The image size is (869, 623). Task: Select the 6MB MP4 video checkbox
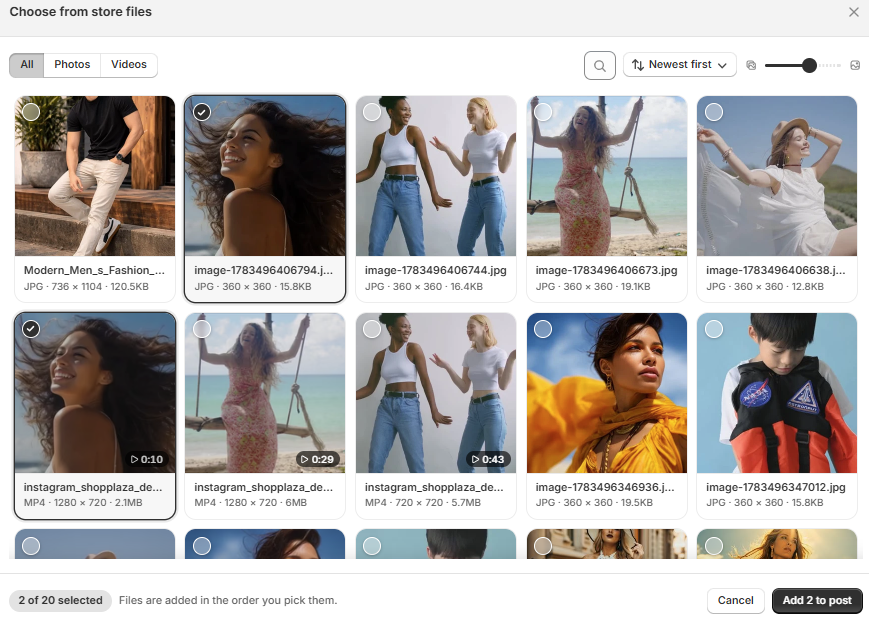202,329
